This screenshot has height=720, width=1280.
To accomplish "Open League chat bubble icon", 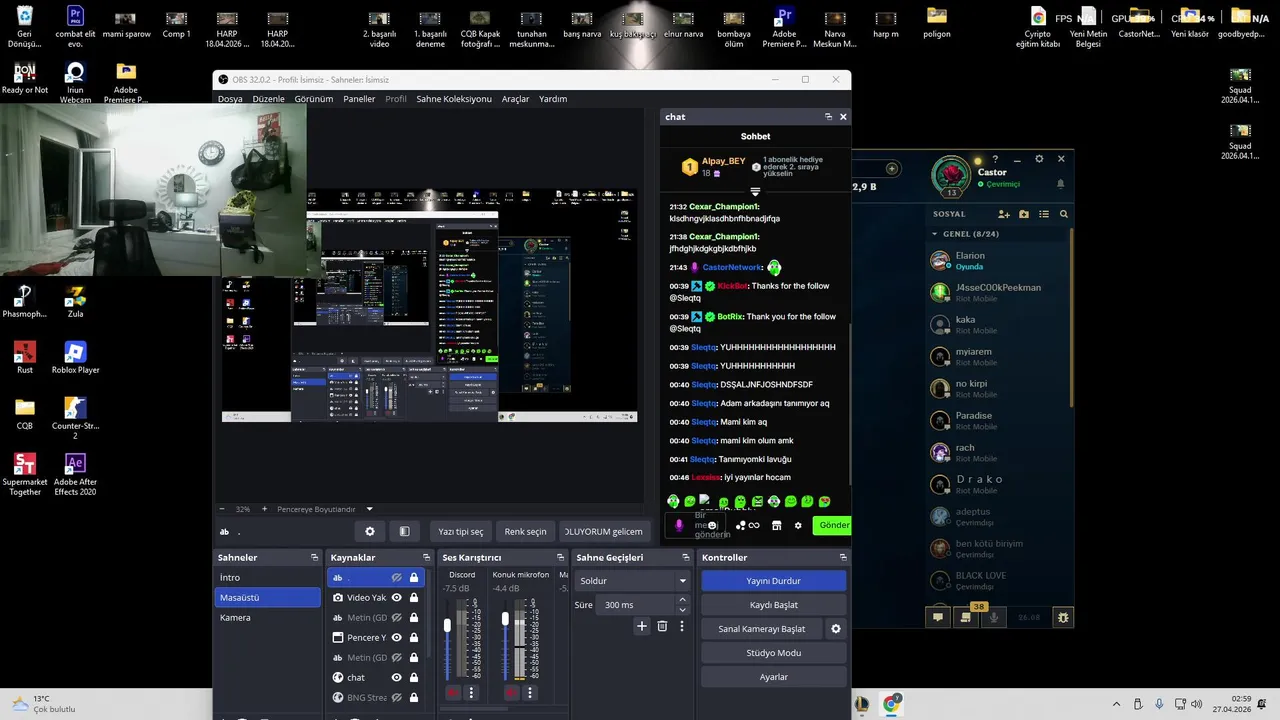I will coord(938,618).
